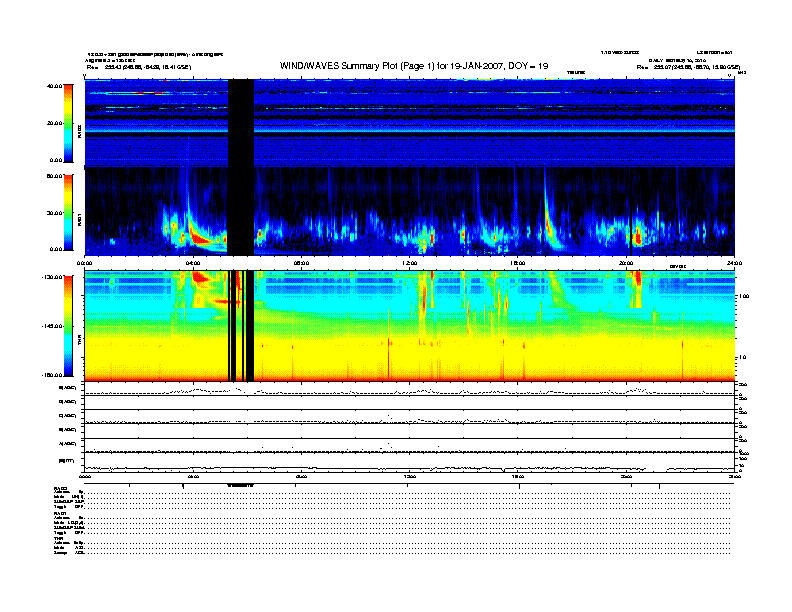Viewport: 792px width, 612px height.
Task: Click the 10 frequency label beside TNR
Action: (x=745, y=358)
